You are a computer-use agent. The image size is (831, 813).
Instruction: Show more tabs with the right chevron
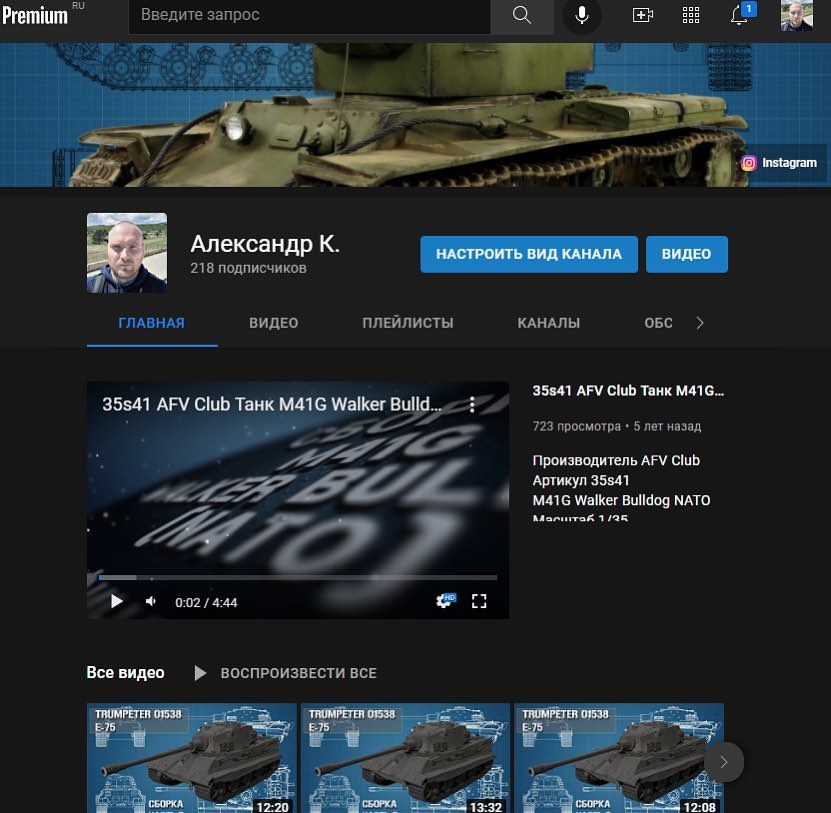700,323
